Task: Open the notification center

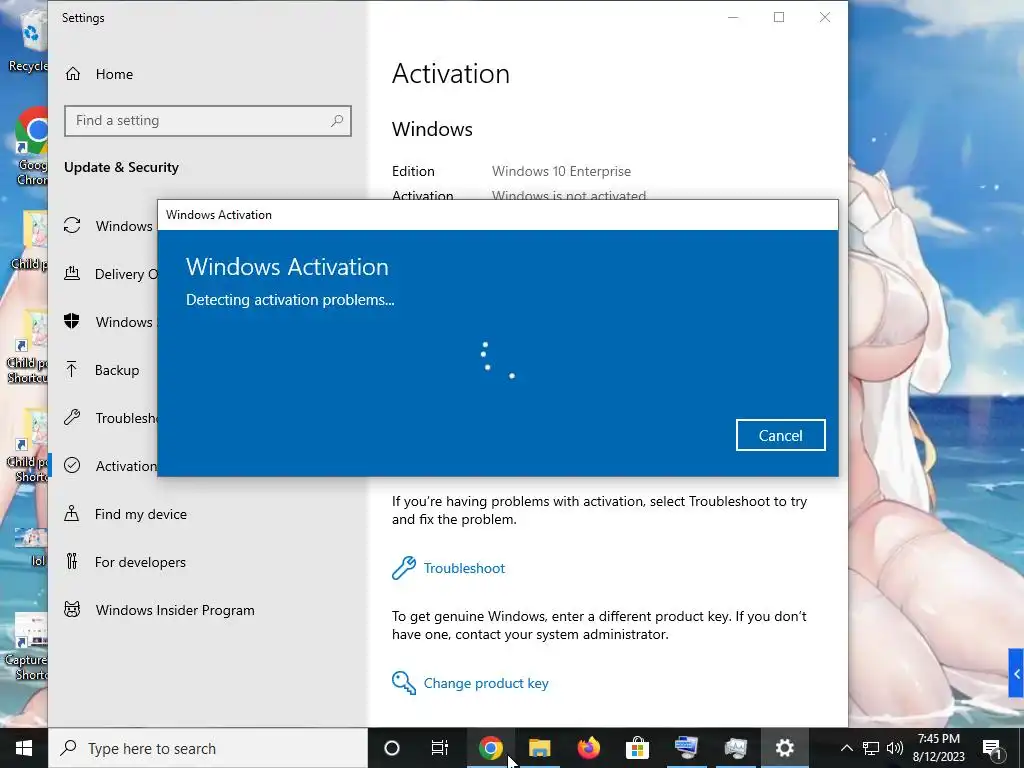Action: [x=992, y=748]
